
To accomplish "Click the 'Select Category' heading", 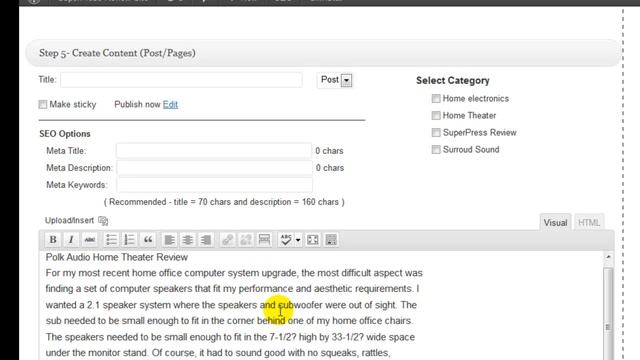I will 453,80.
